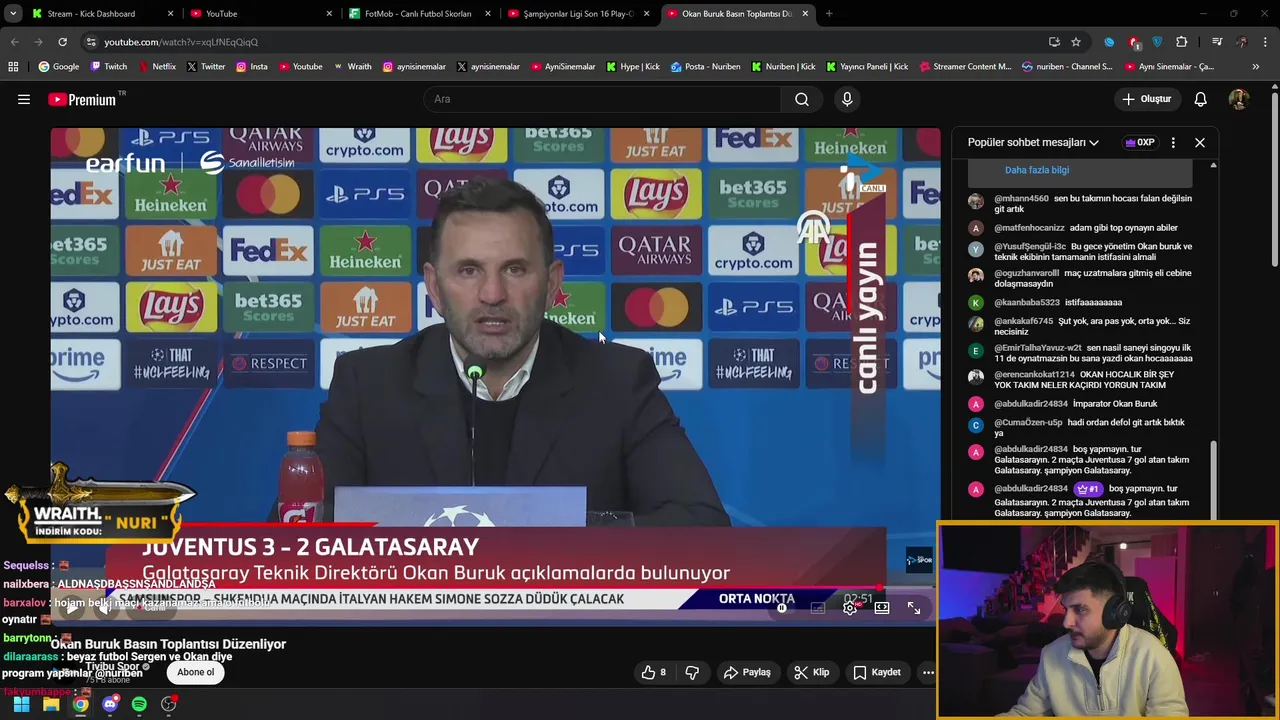Screen dimensions: 1280x720
Task: Dislike the video with thumbs down
Action: [692, 672]
